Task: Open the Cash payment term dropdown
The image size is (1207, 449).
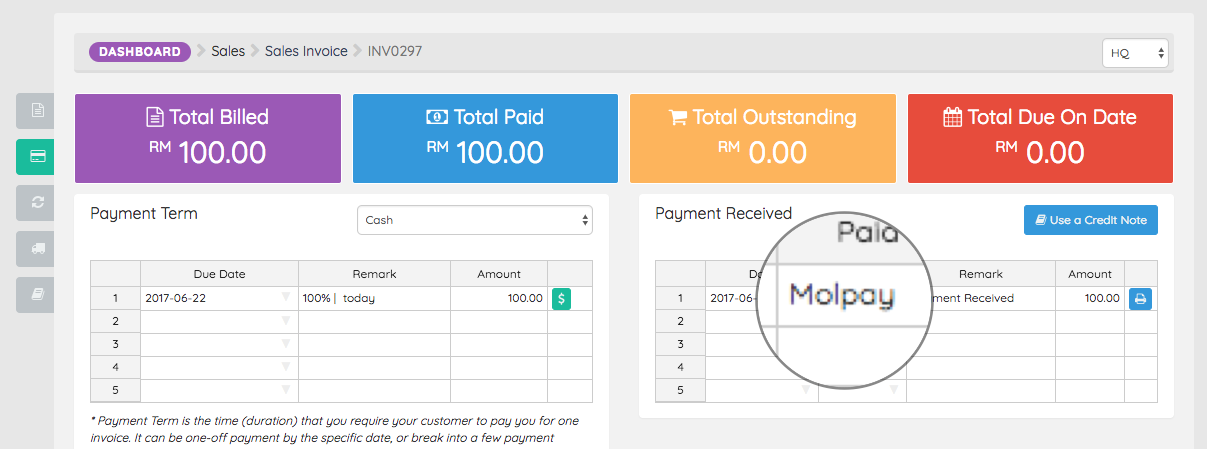Action: [x=474, y=220]
